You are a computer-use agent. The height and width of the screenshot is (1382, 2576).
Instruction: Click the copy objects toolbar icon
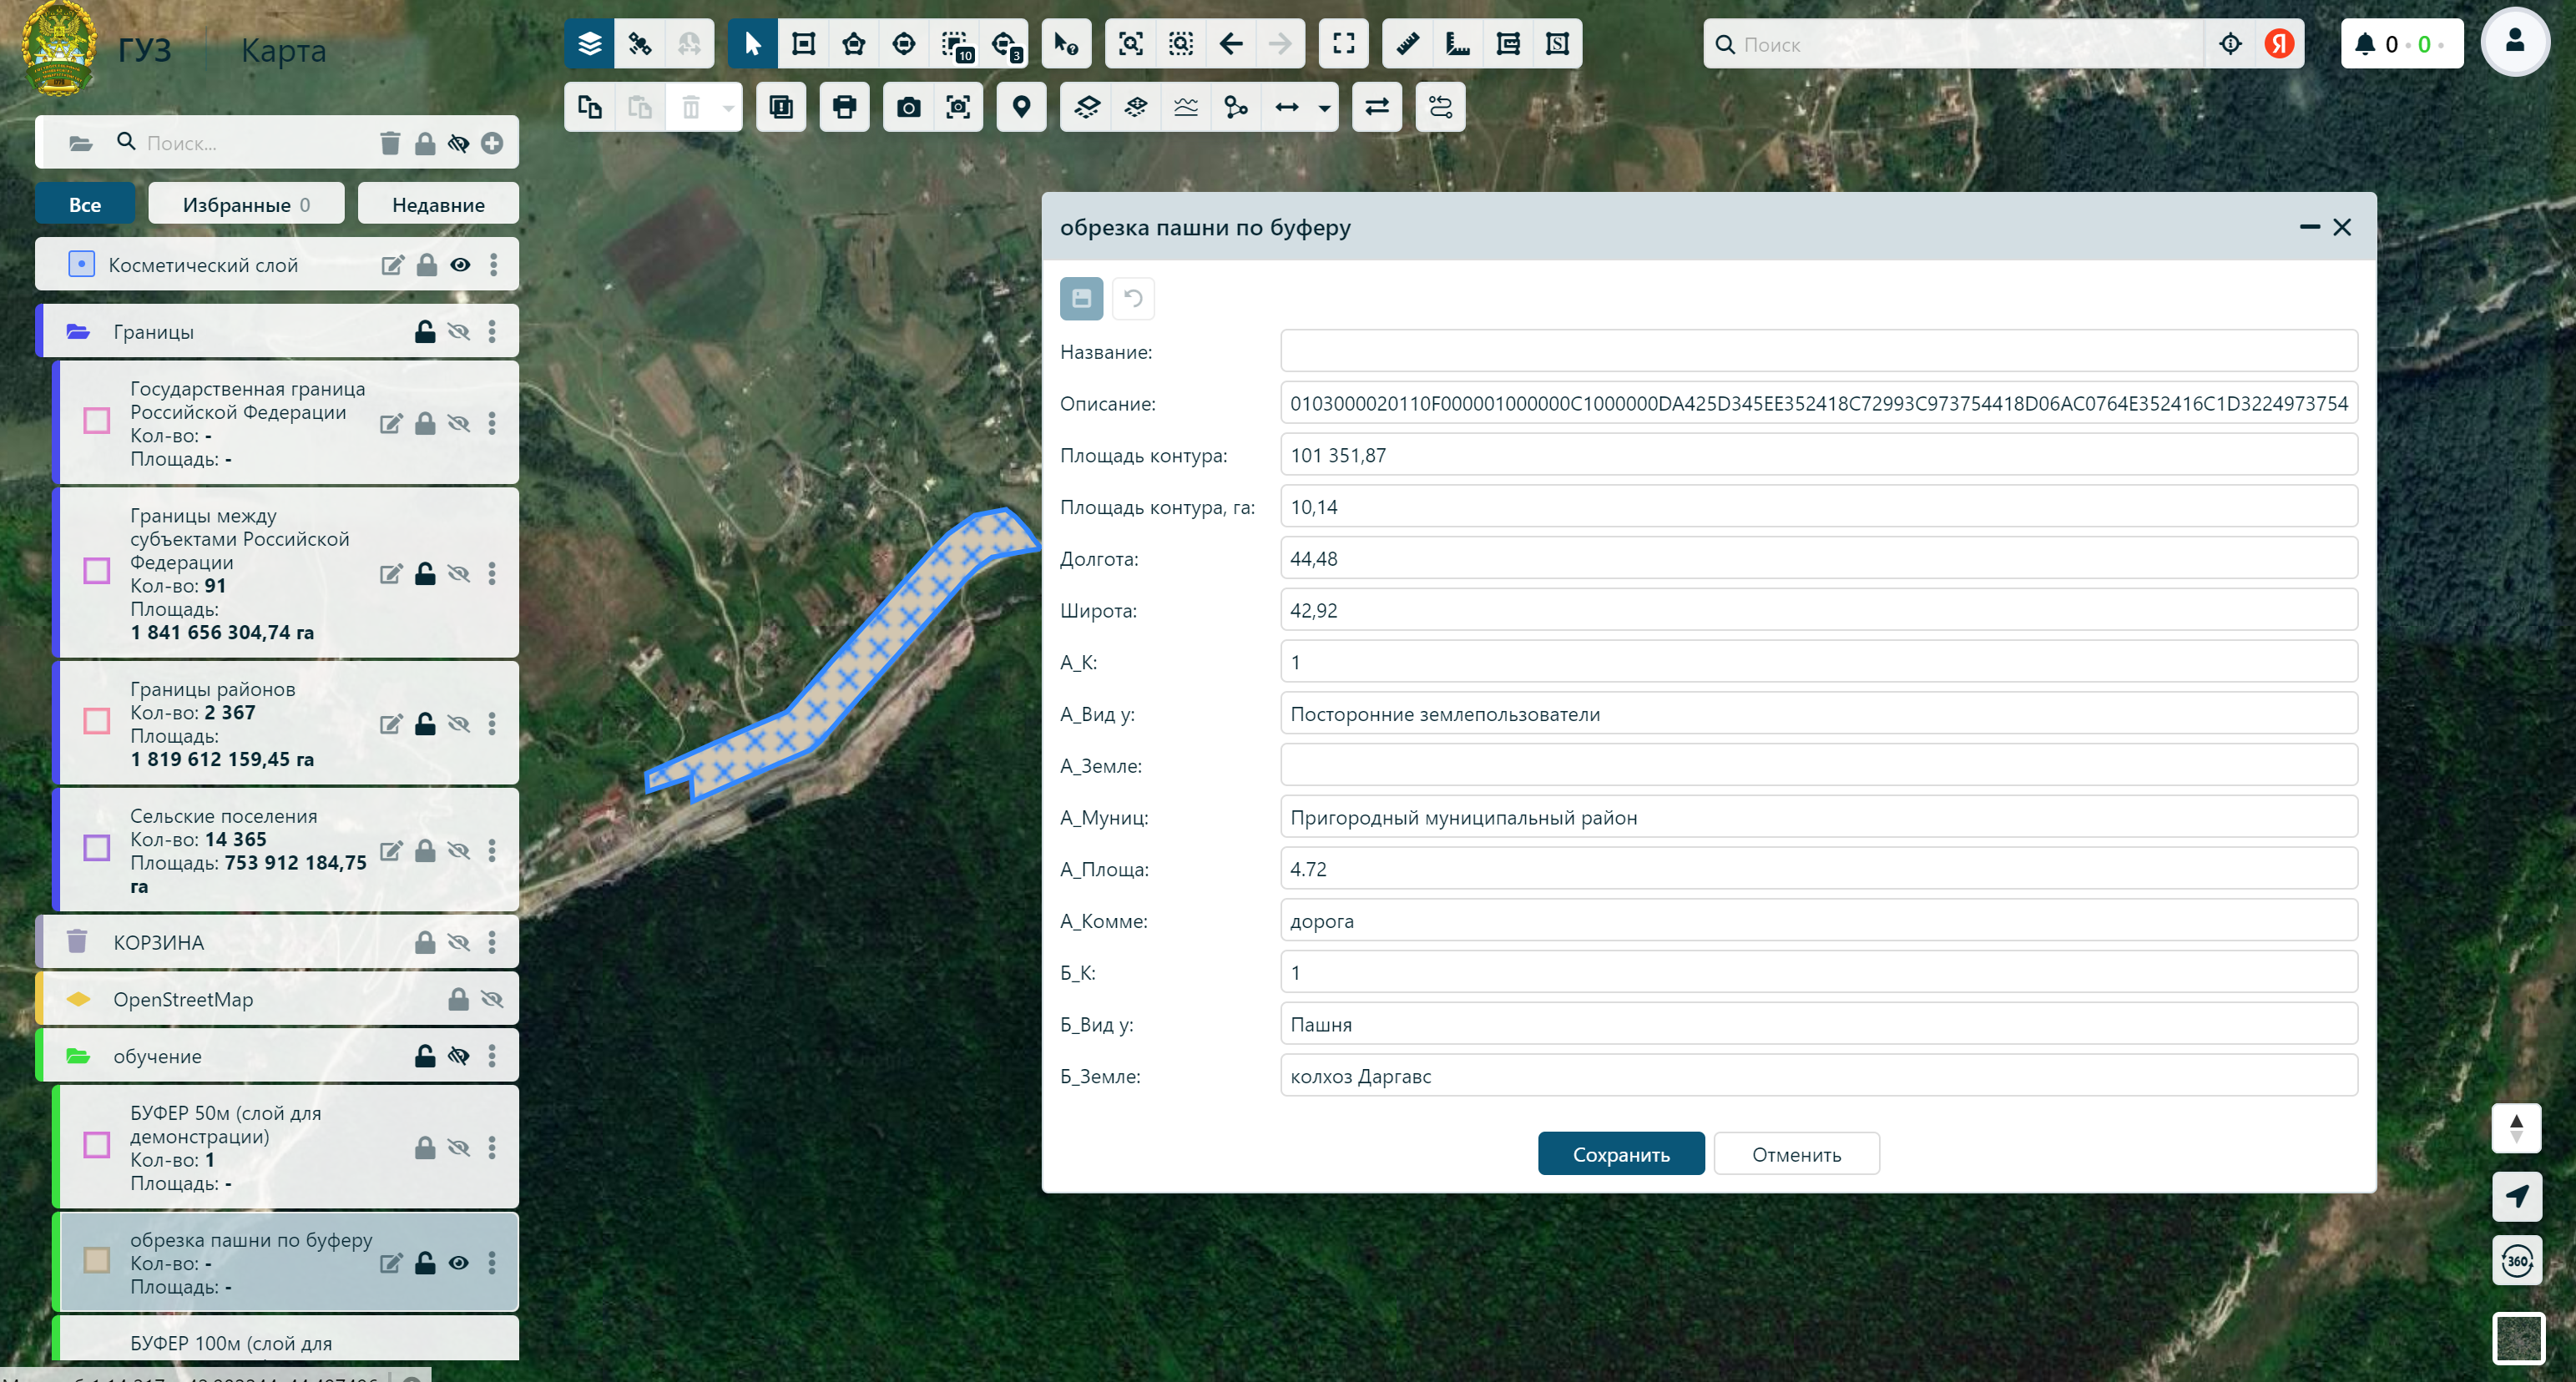coord(589,107)
